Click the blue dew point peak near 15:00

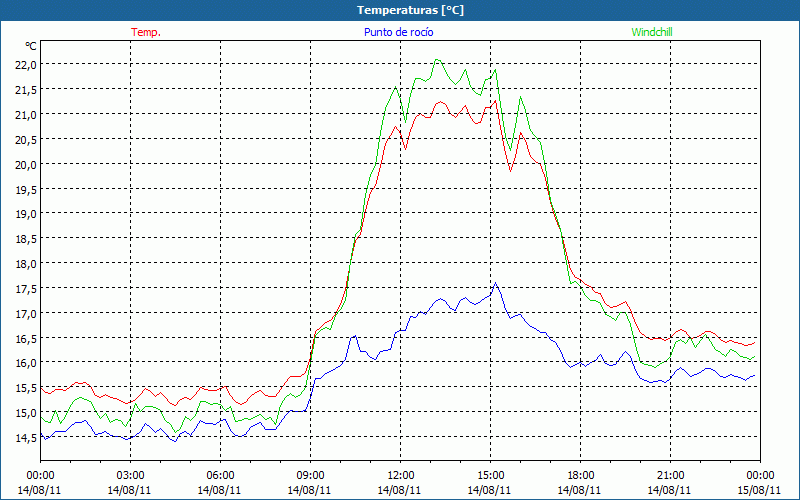[495, 283]
